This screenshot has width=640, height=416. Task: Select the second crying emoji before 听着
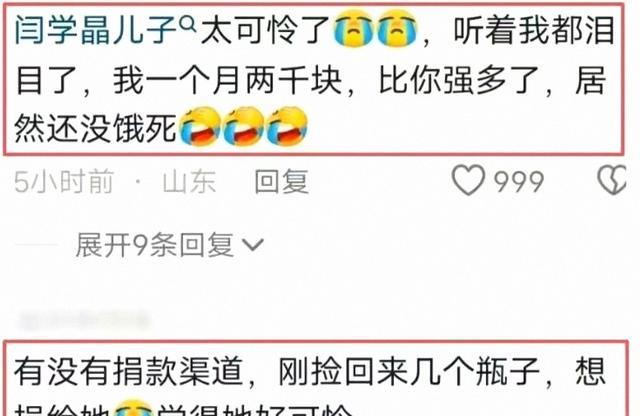pyautogui.click(x=397, y=29)
